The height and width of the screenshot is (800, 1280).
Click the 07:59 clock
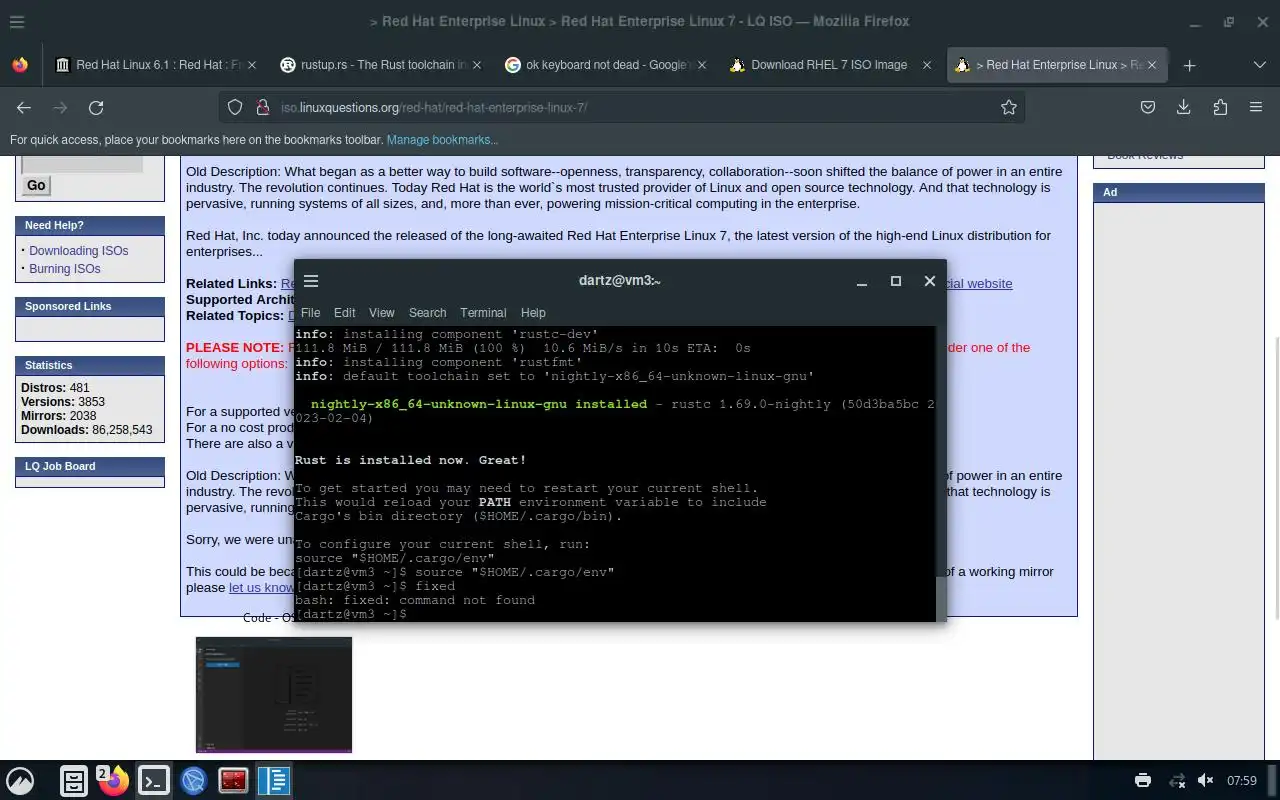tap(1242, 780)
